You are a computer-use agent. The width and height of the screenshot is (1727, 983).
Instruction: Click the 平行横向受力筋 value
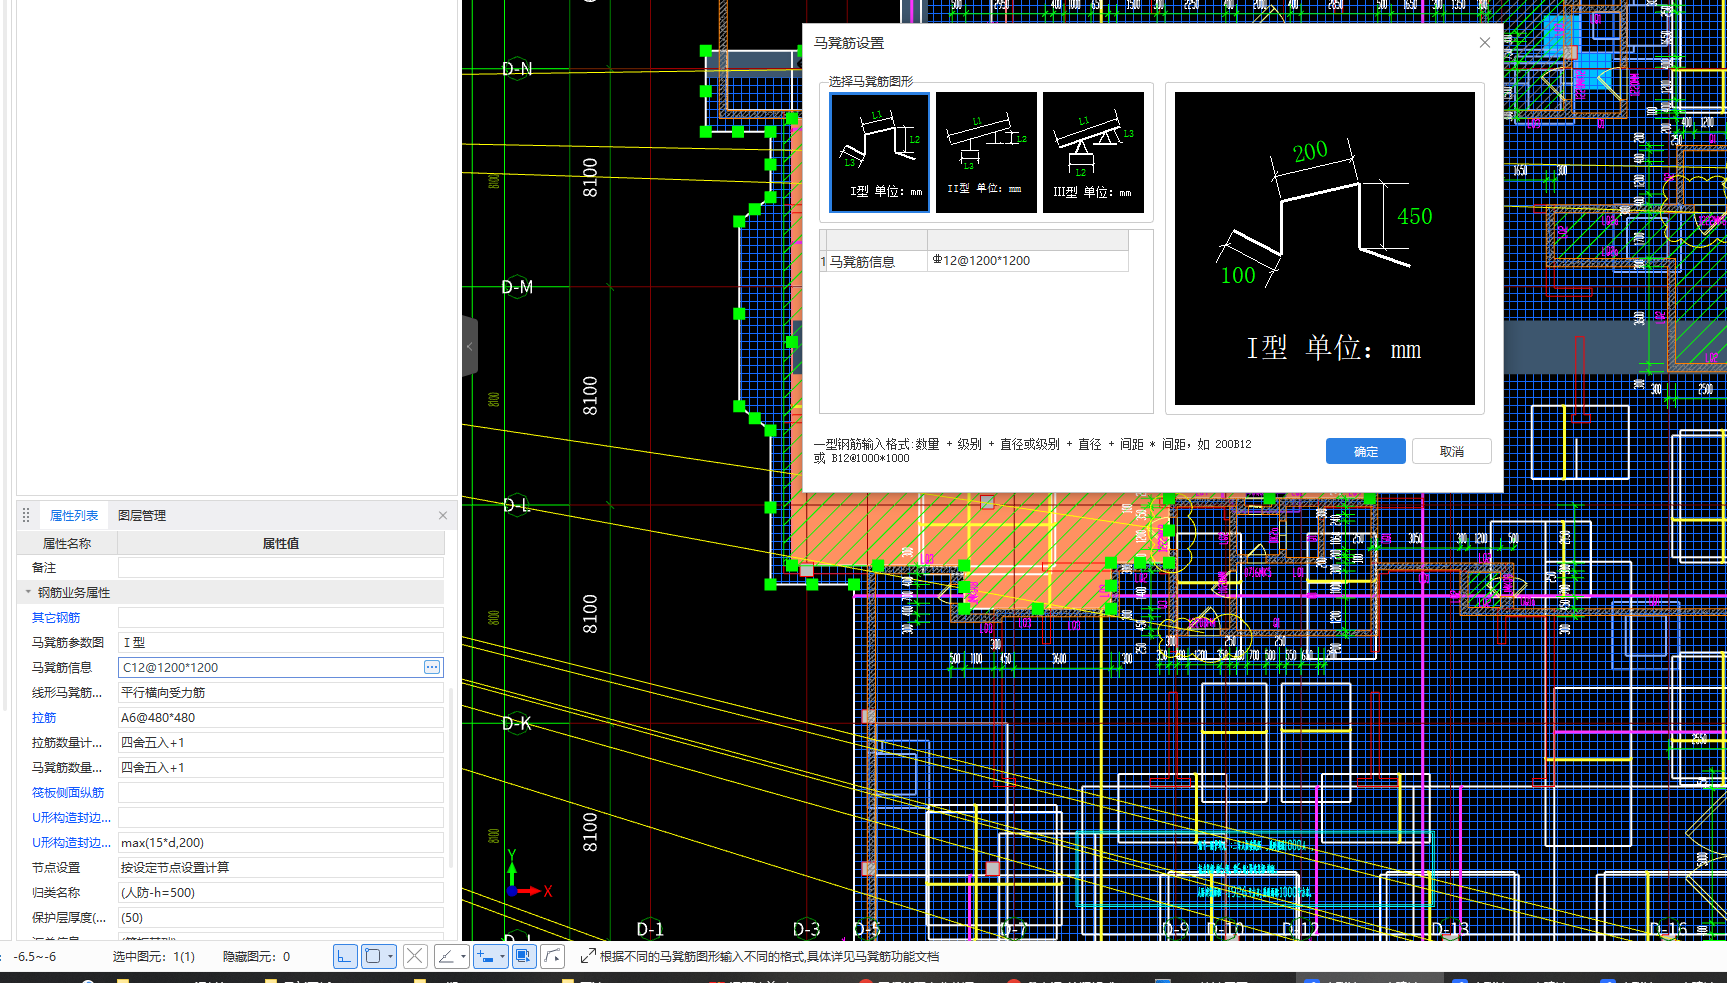pos(281,693)
